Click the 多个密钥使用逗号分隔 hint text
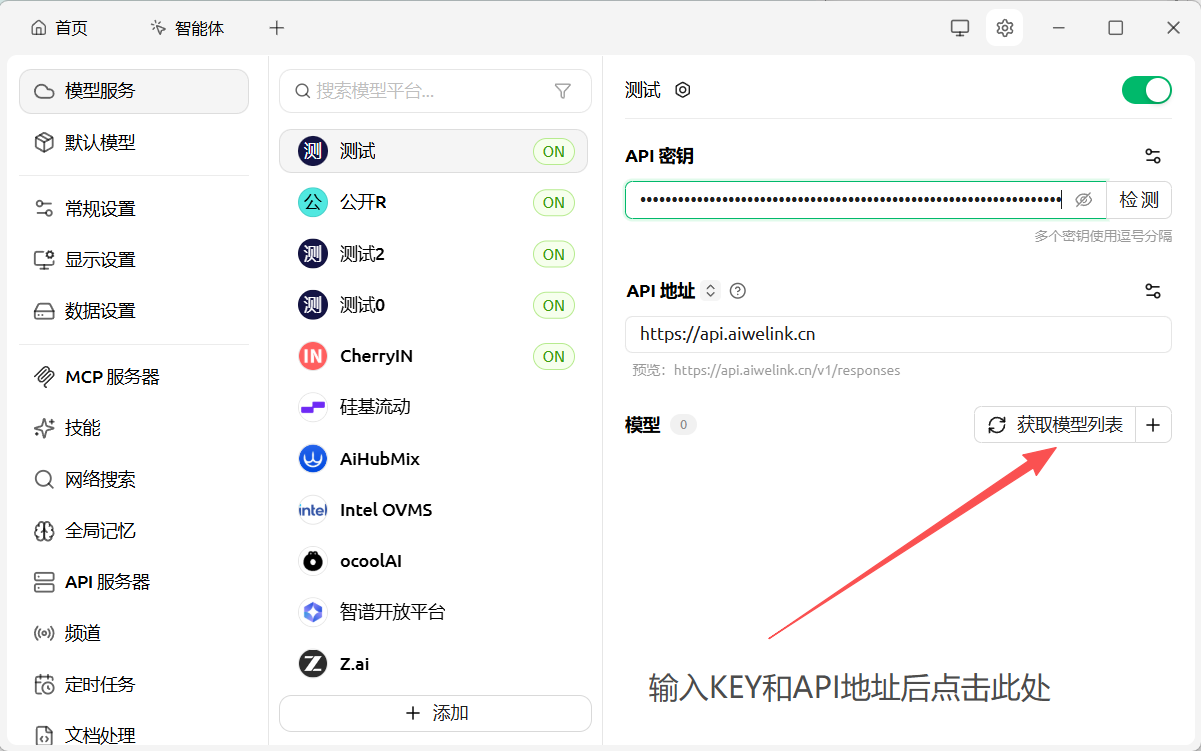Viewport: 1201px width, 751px height. 1103,236
